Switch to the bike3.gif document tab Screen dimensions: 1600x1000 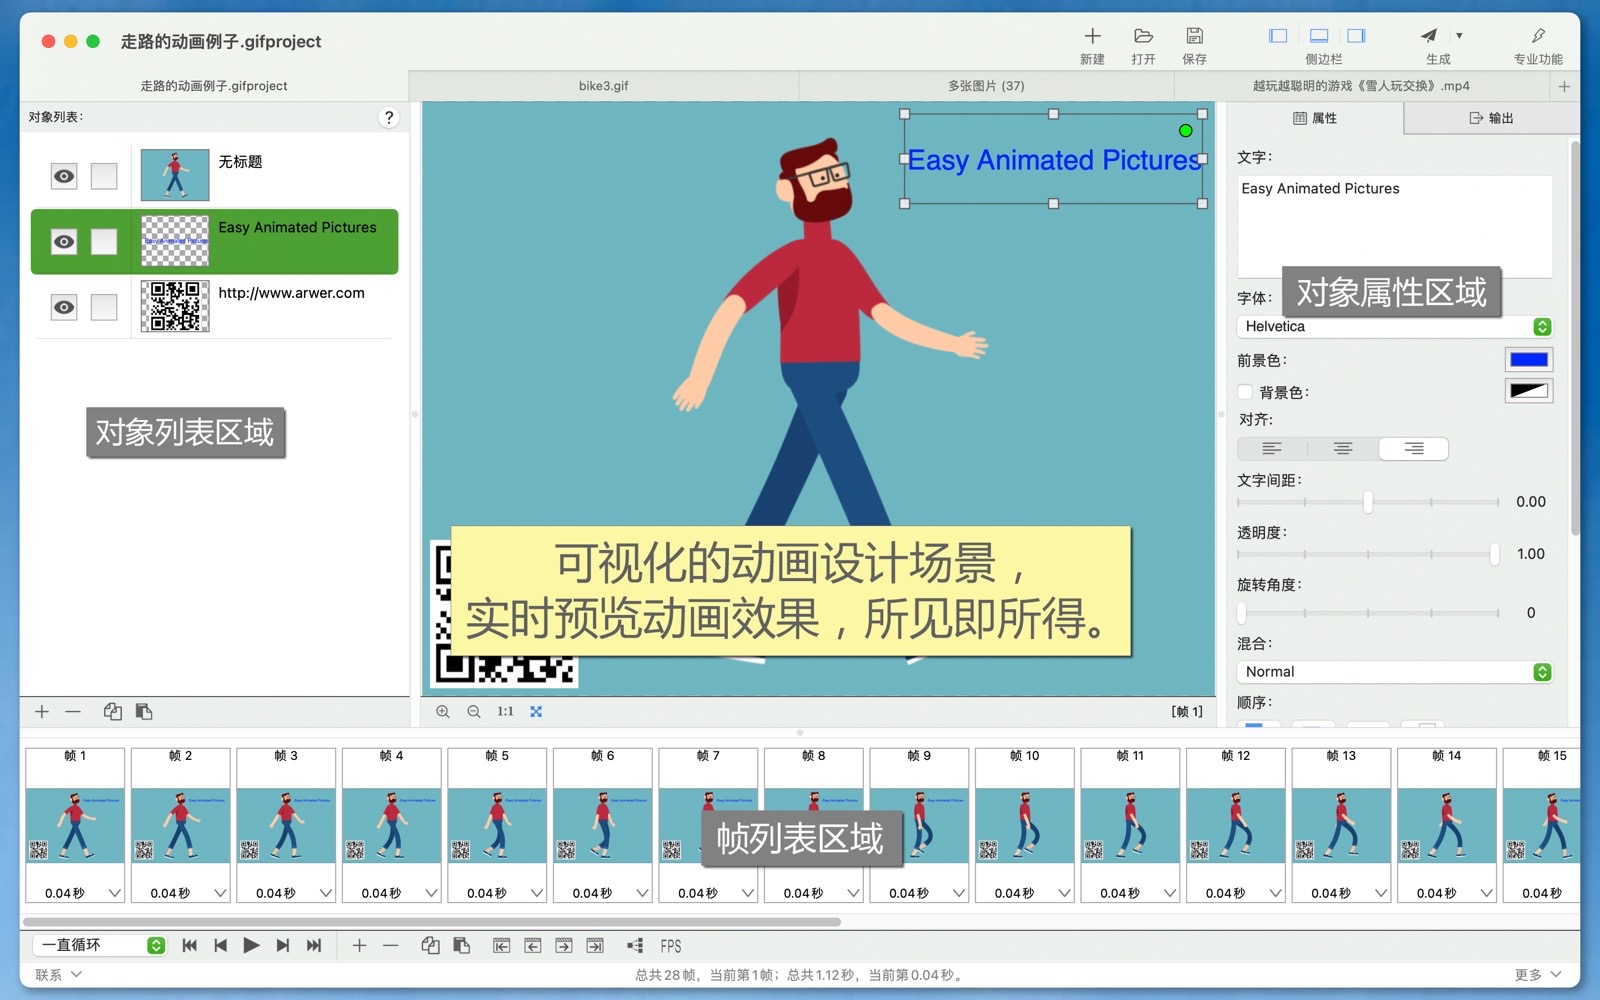(603, 86)
